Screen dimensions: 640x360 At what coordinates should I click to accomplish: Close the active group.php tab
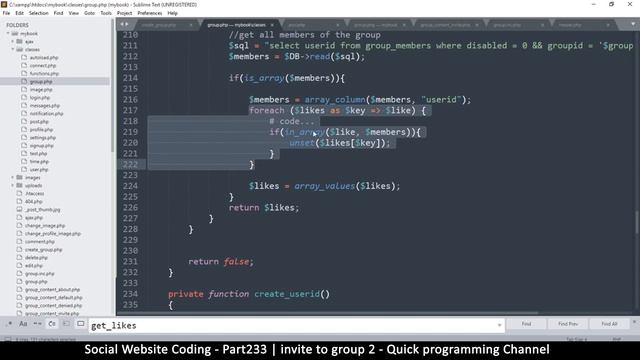click(x=272, y=25)
